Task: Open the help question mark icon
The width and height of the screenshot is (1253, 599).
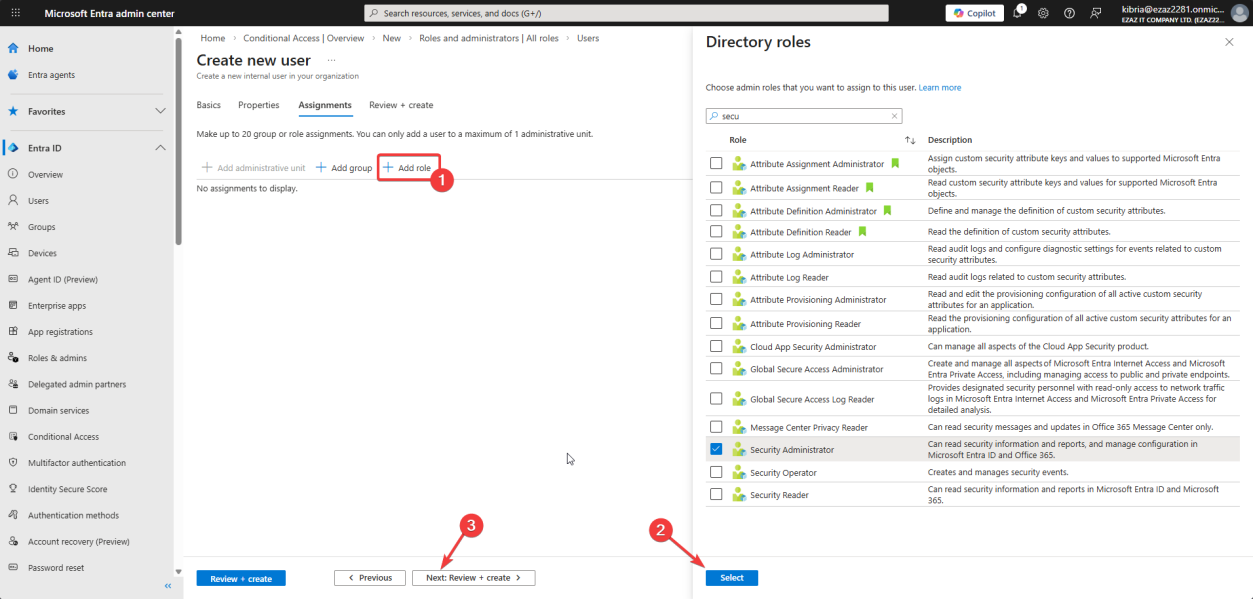Action: (x=1069, y=13)
